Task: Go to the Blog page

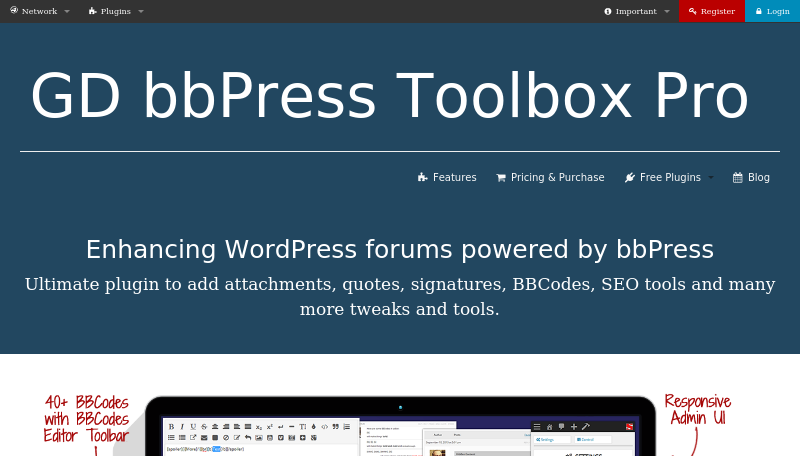Action: (751, 177)
